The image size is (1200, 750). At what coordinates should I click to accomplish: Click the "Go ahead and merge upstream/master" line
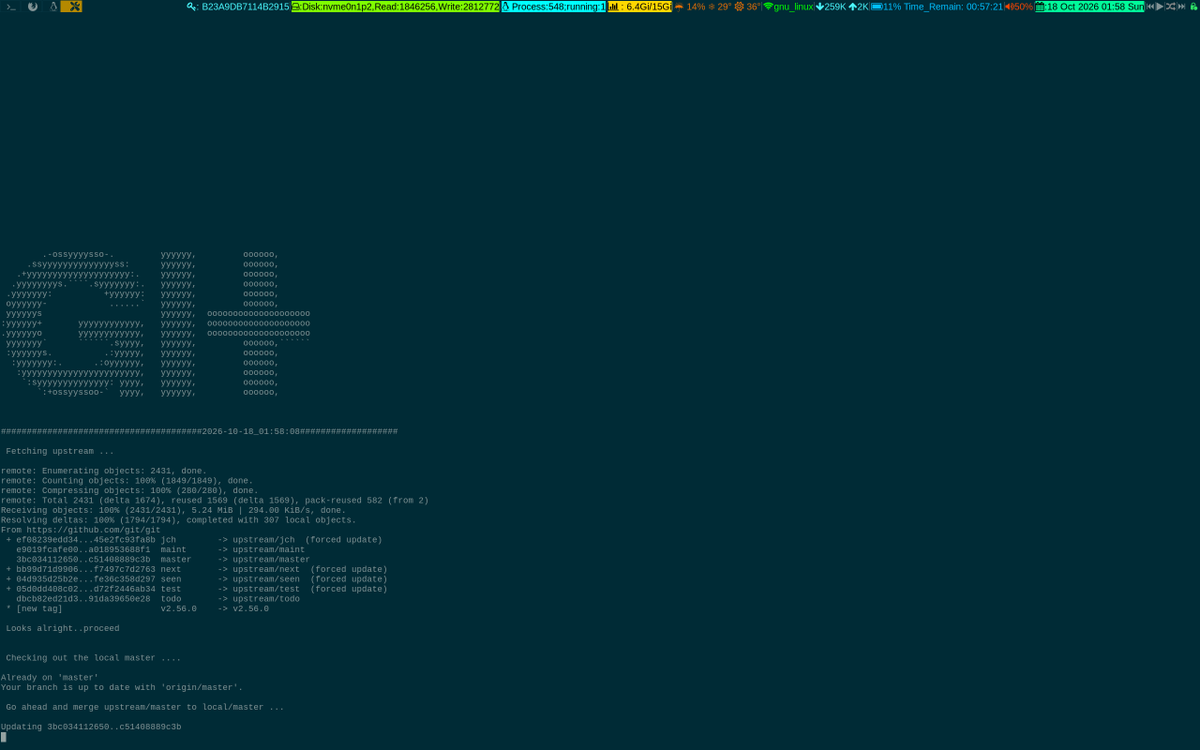coord(145,707)
